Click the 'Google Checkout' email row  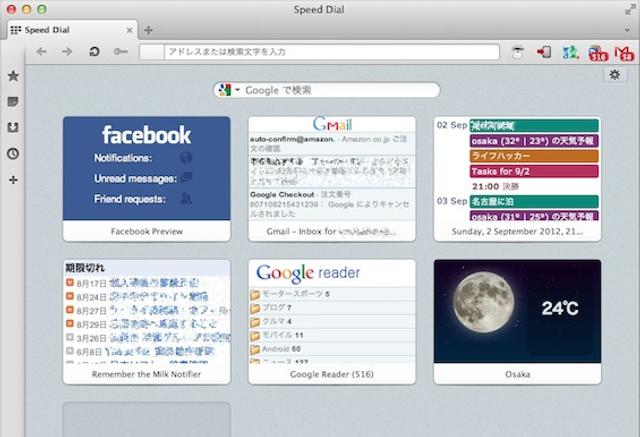click(332, 204)
